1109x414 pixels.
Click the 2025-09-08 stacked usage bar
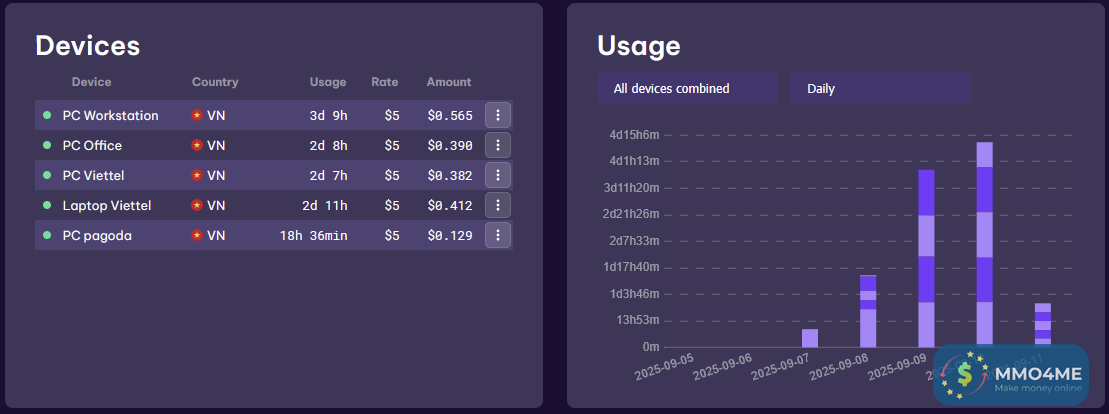(868, 311)
